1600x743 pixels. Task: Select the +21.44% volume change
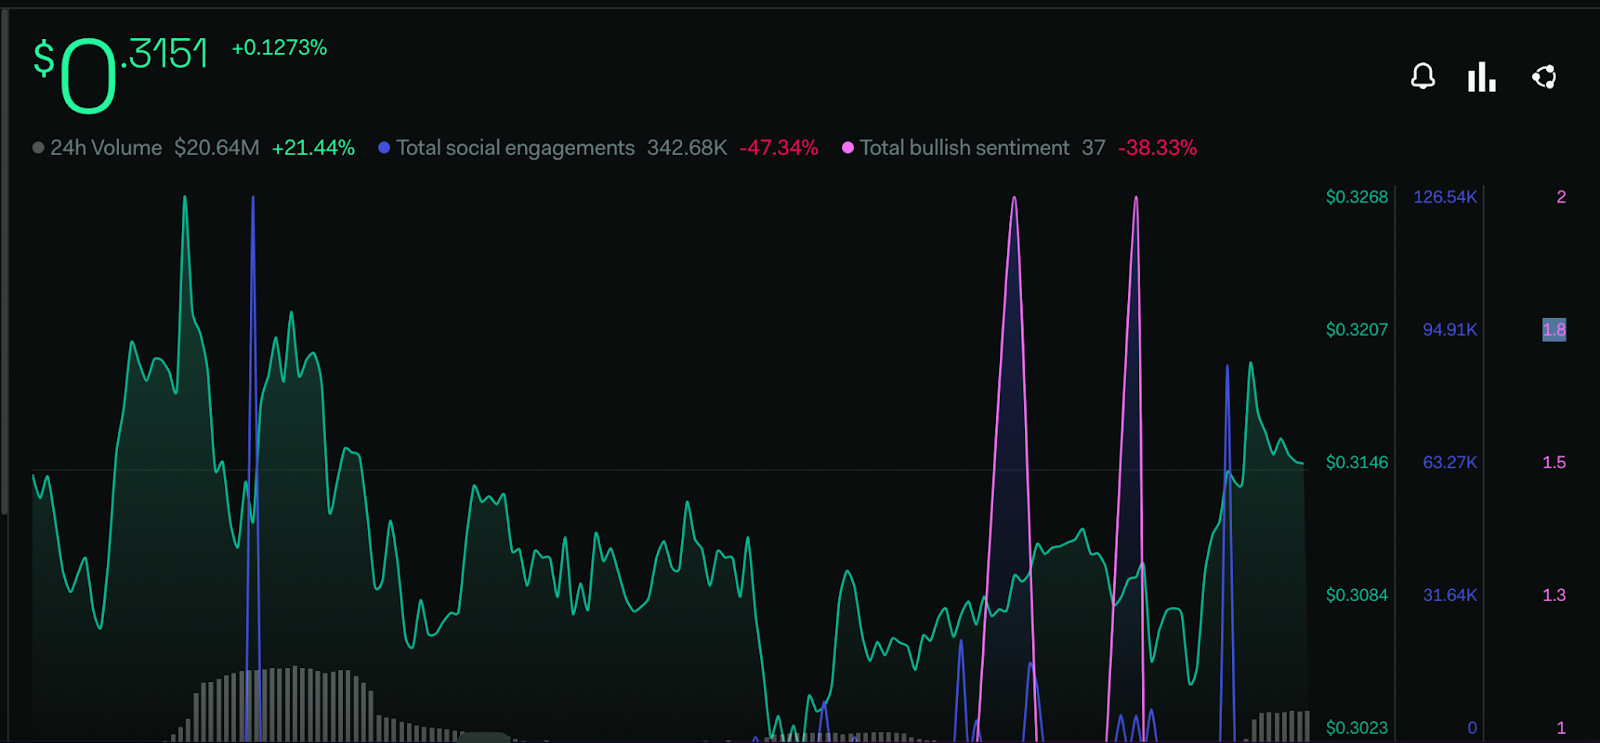coord(313,148)
